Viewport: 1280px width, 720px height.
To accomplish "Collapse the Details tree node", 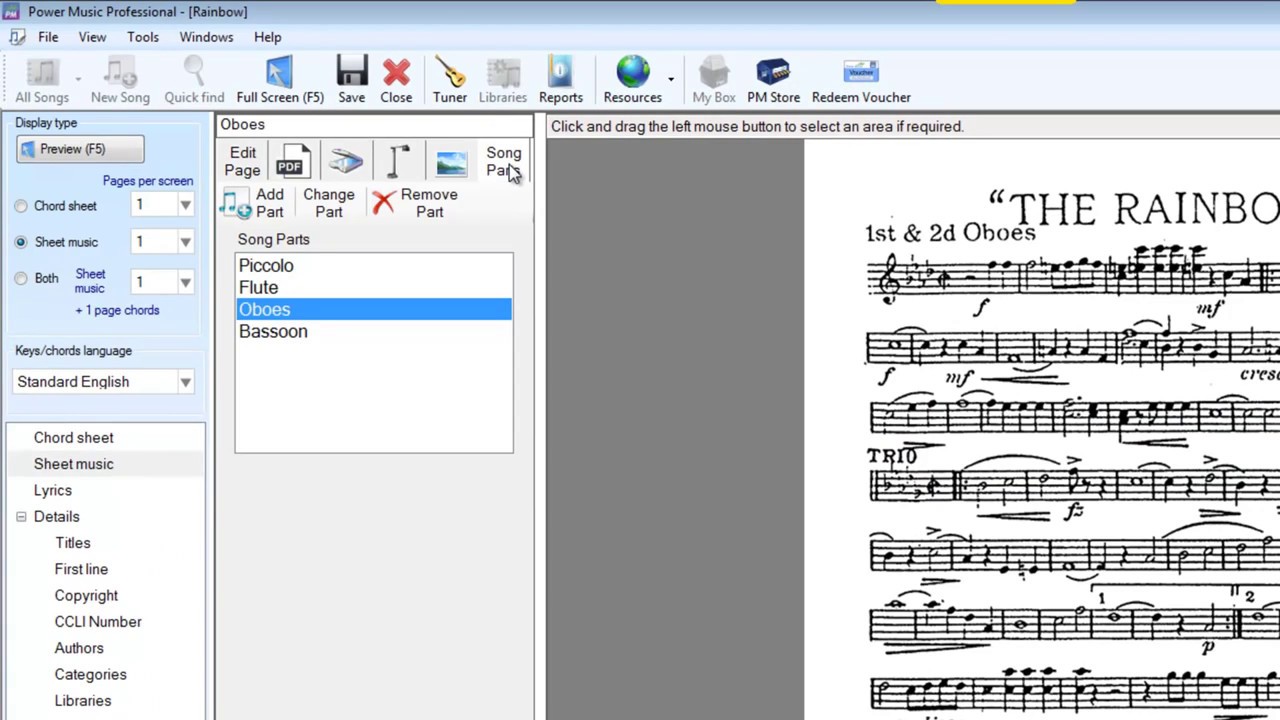I will [x=21, y=517].
